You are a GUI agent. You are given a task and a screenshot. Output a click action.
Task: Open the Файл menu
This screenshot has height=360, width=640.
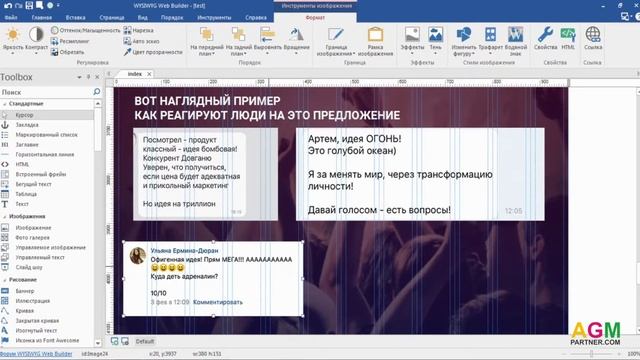pyautogui.click(x=11, y=18)
